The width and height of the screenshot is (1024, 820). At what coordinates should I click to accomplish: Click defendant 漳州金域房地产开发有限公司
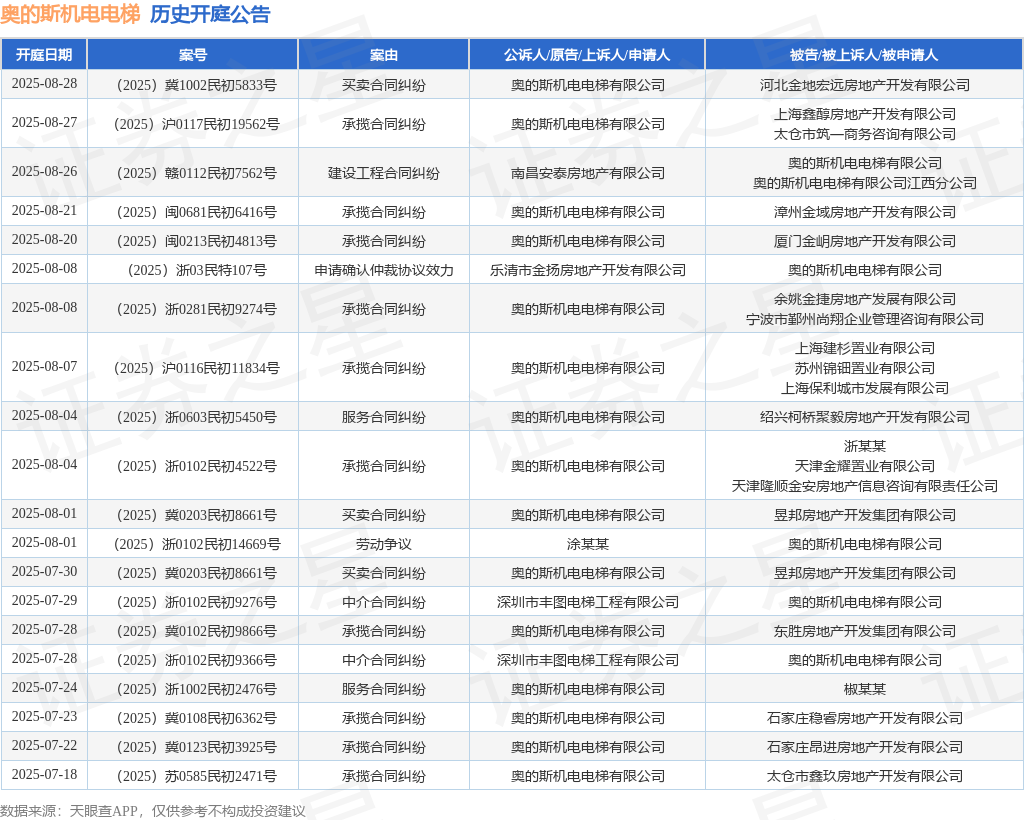point(864,212)
